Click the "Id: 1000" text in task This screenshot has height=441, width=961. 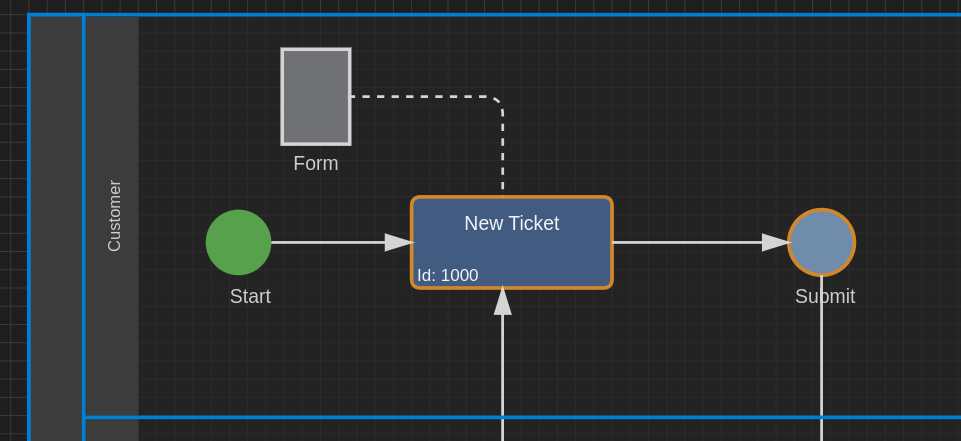447,276
